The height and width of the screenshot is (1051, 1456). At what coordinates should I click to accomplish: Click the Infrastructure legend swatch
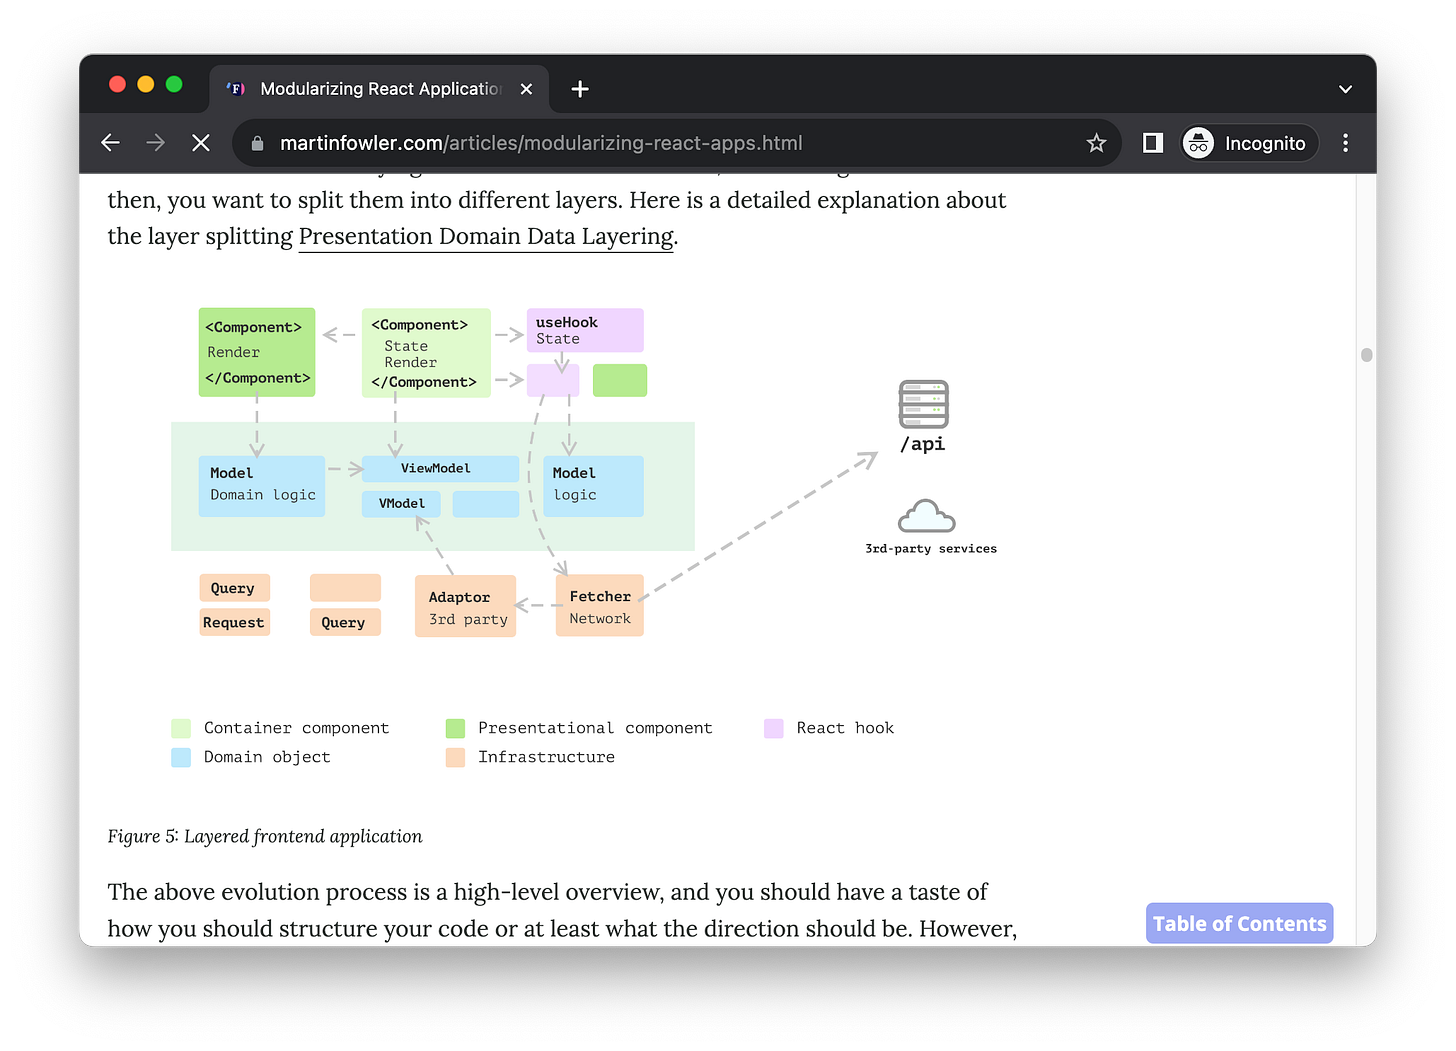(455, 757)
